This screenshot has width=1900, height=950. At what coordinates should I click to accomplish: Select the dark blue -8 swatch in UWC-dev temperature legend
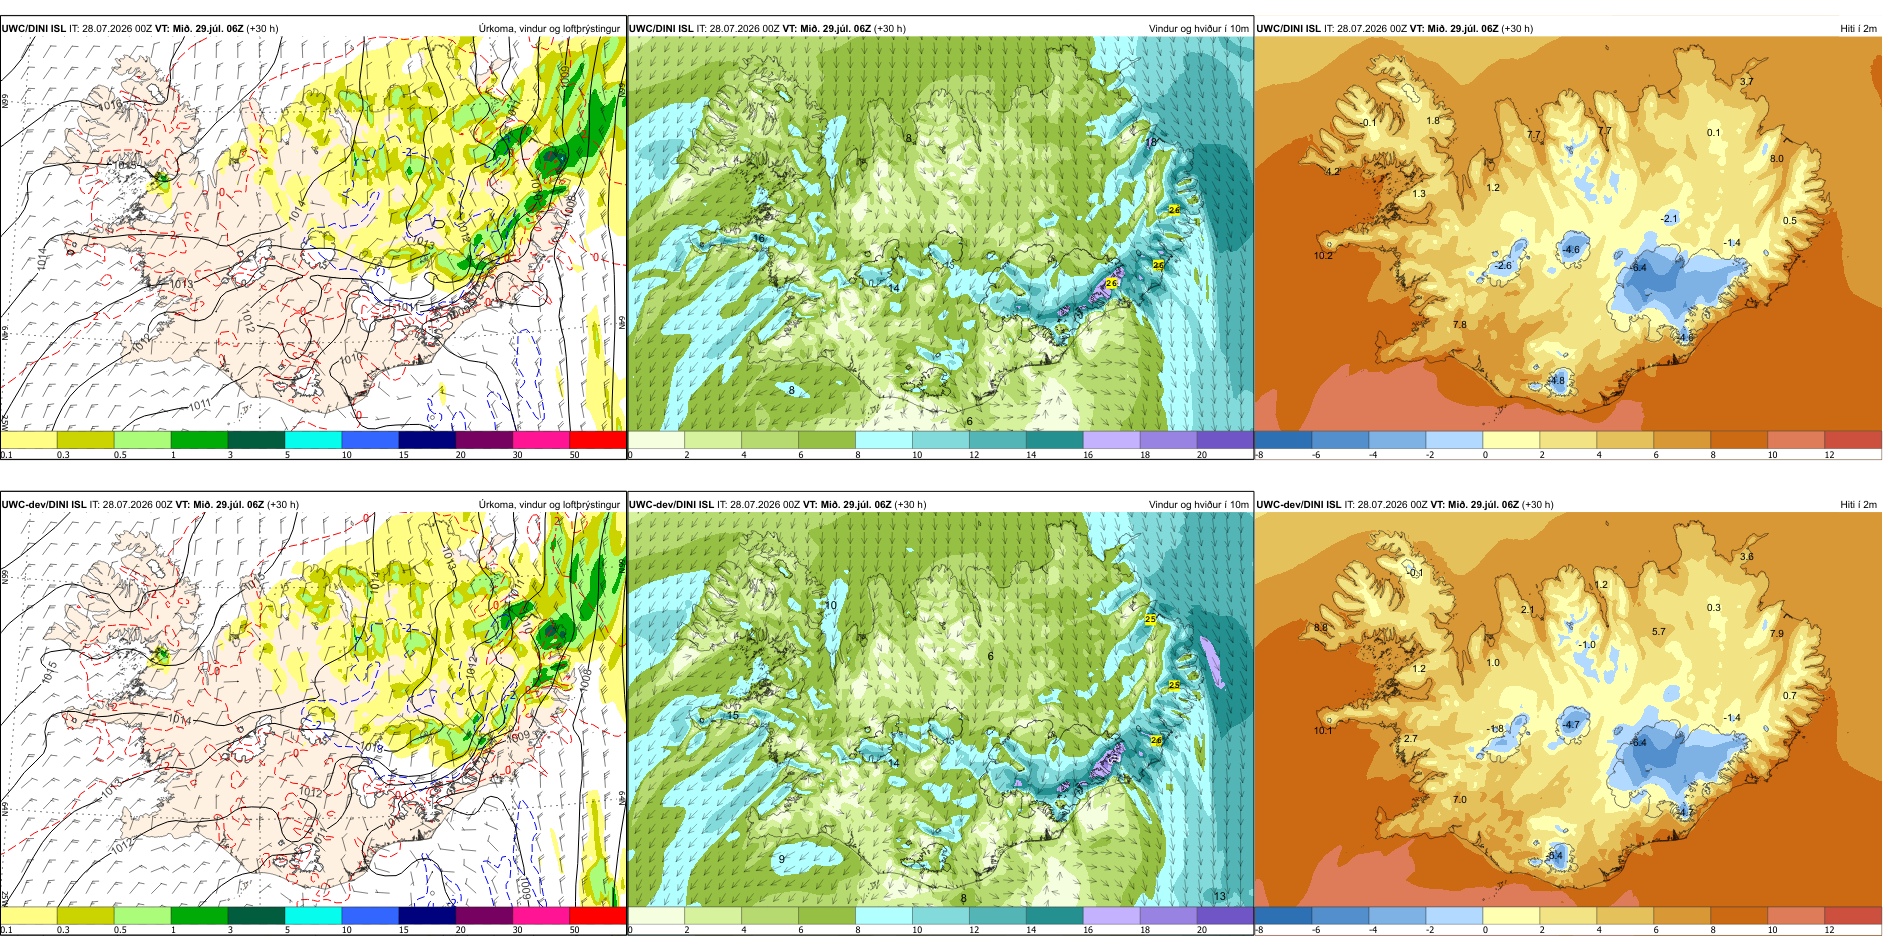click(1283, 916)
